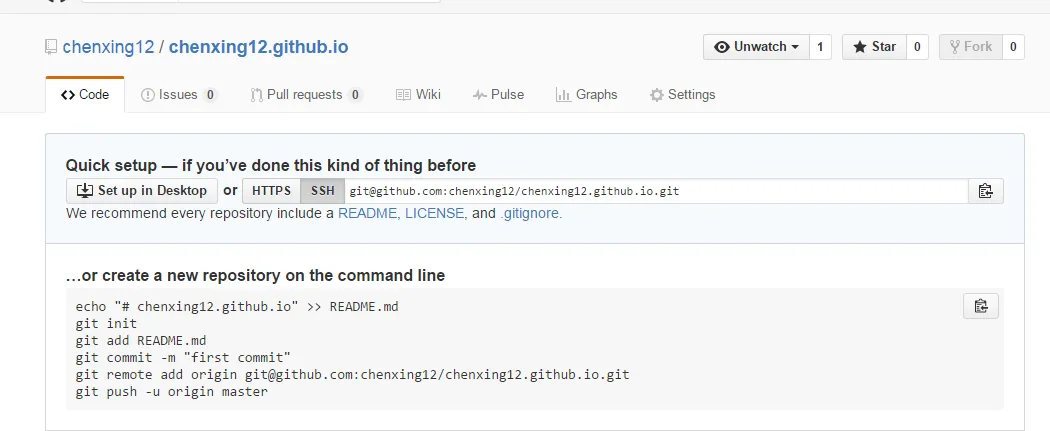Viewport: 1050px width, 431px height.
Task: View the Pulse tab
Action: pos(498,95)
